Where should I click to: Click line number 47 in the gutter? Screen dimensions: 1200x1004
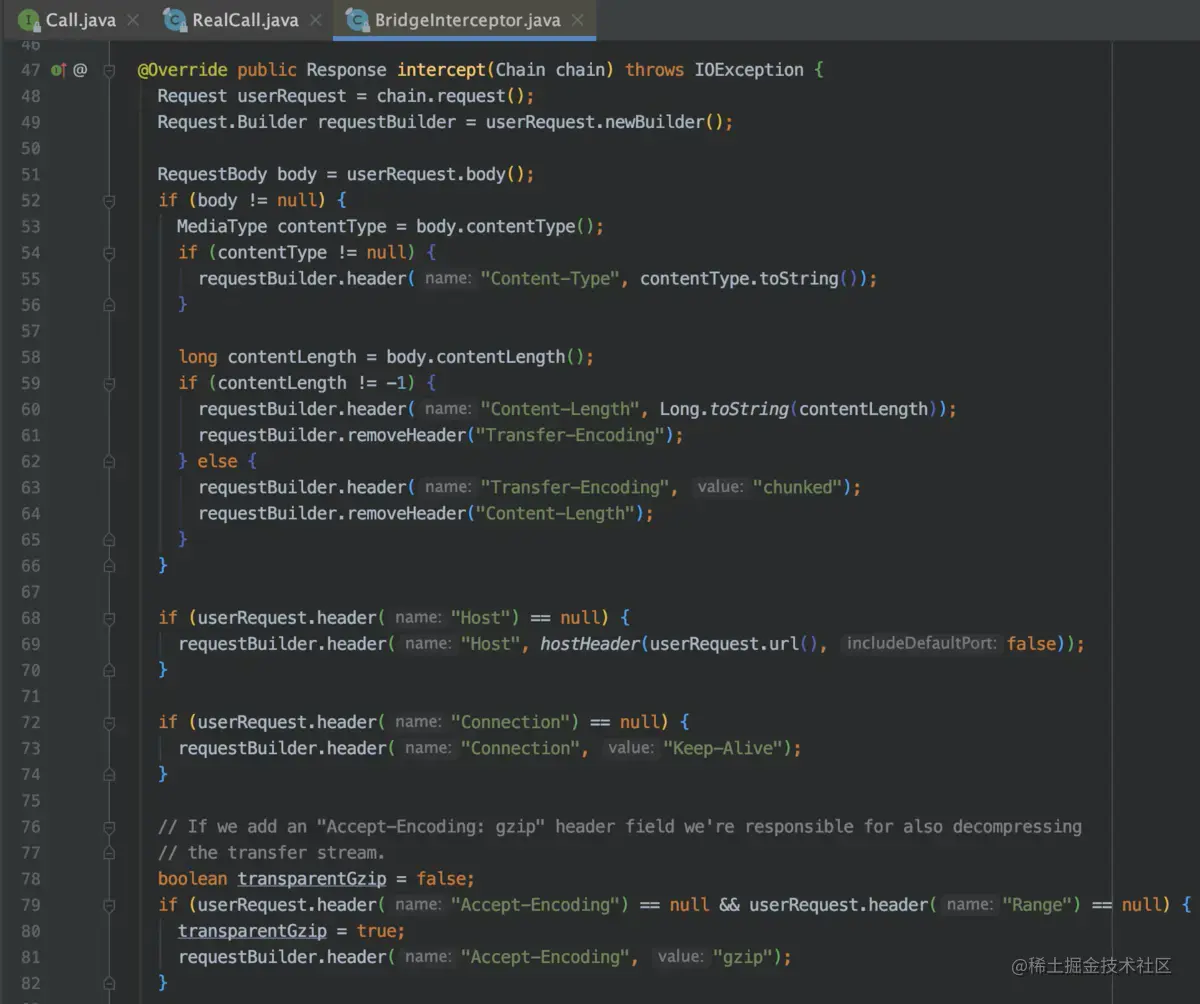click(x=30, y=70)
